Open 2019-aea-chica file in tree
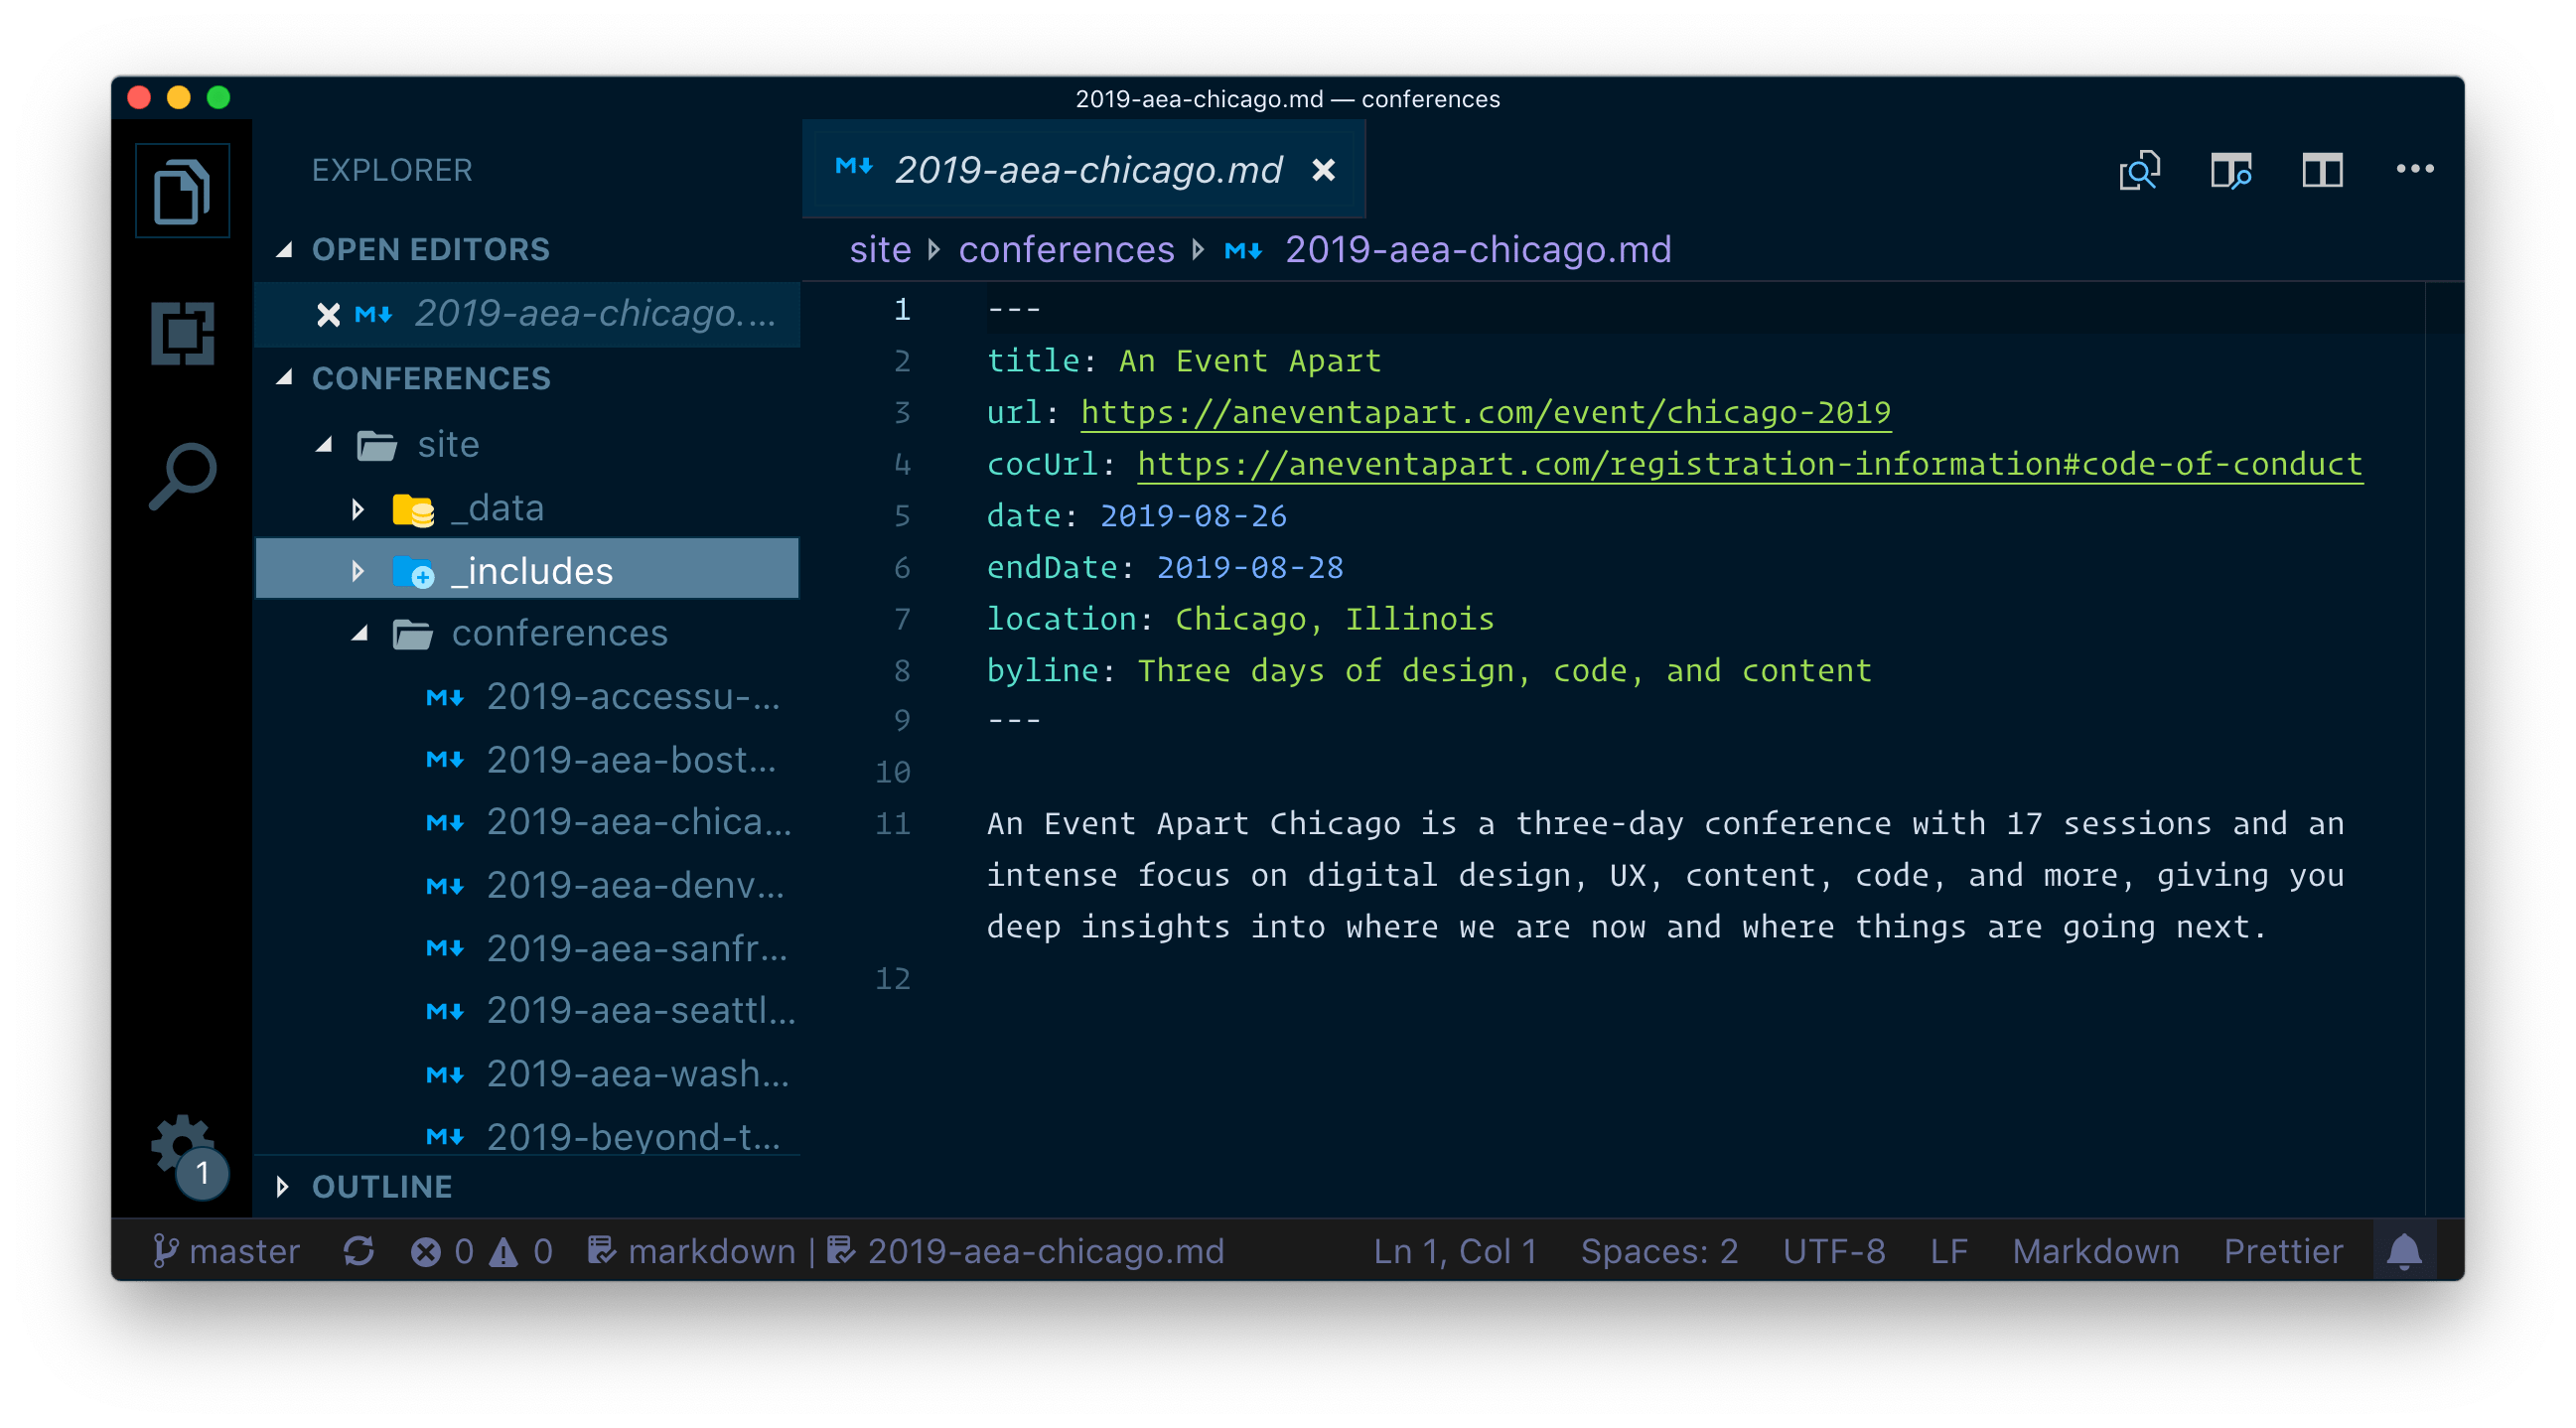 [639, 822]
